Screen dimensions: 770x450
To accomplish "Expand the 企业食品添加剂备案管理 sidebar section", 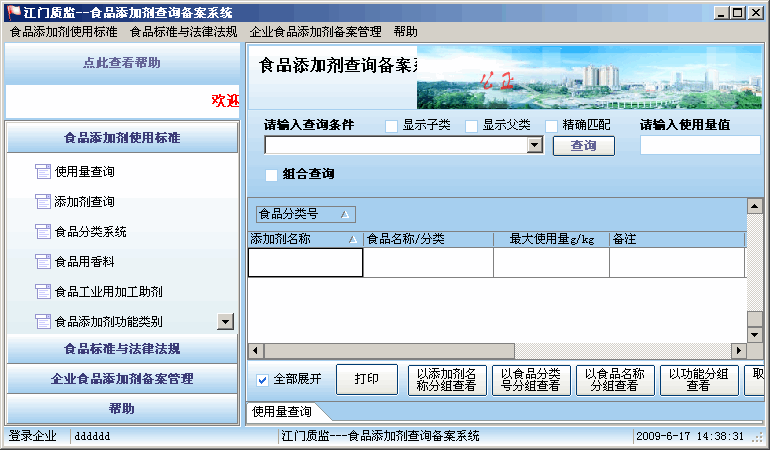I will [122, 379].
